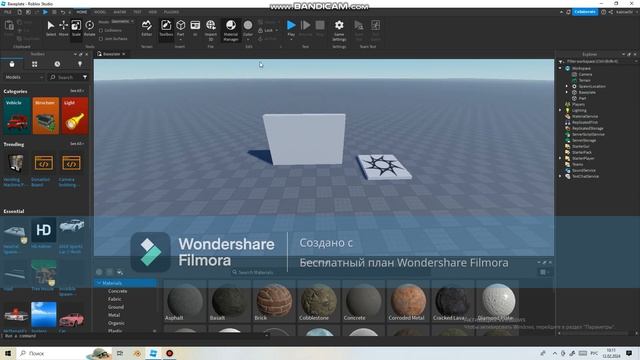640x360 pixels.
Task: Open the Toolbox Creations lightbulb tab
Action: click(x=80, y=64)
